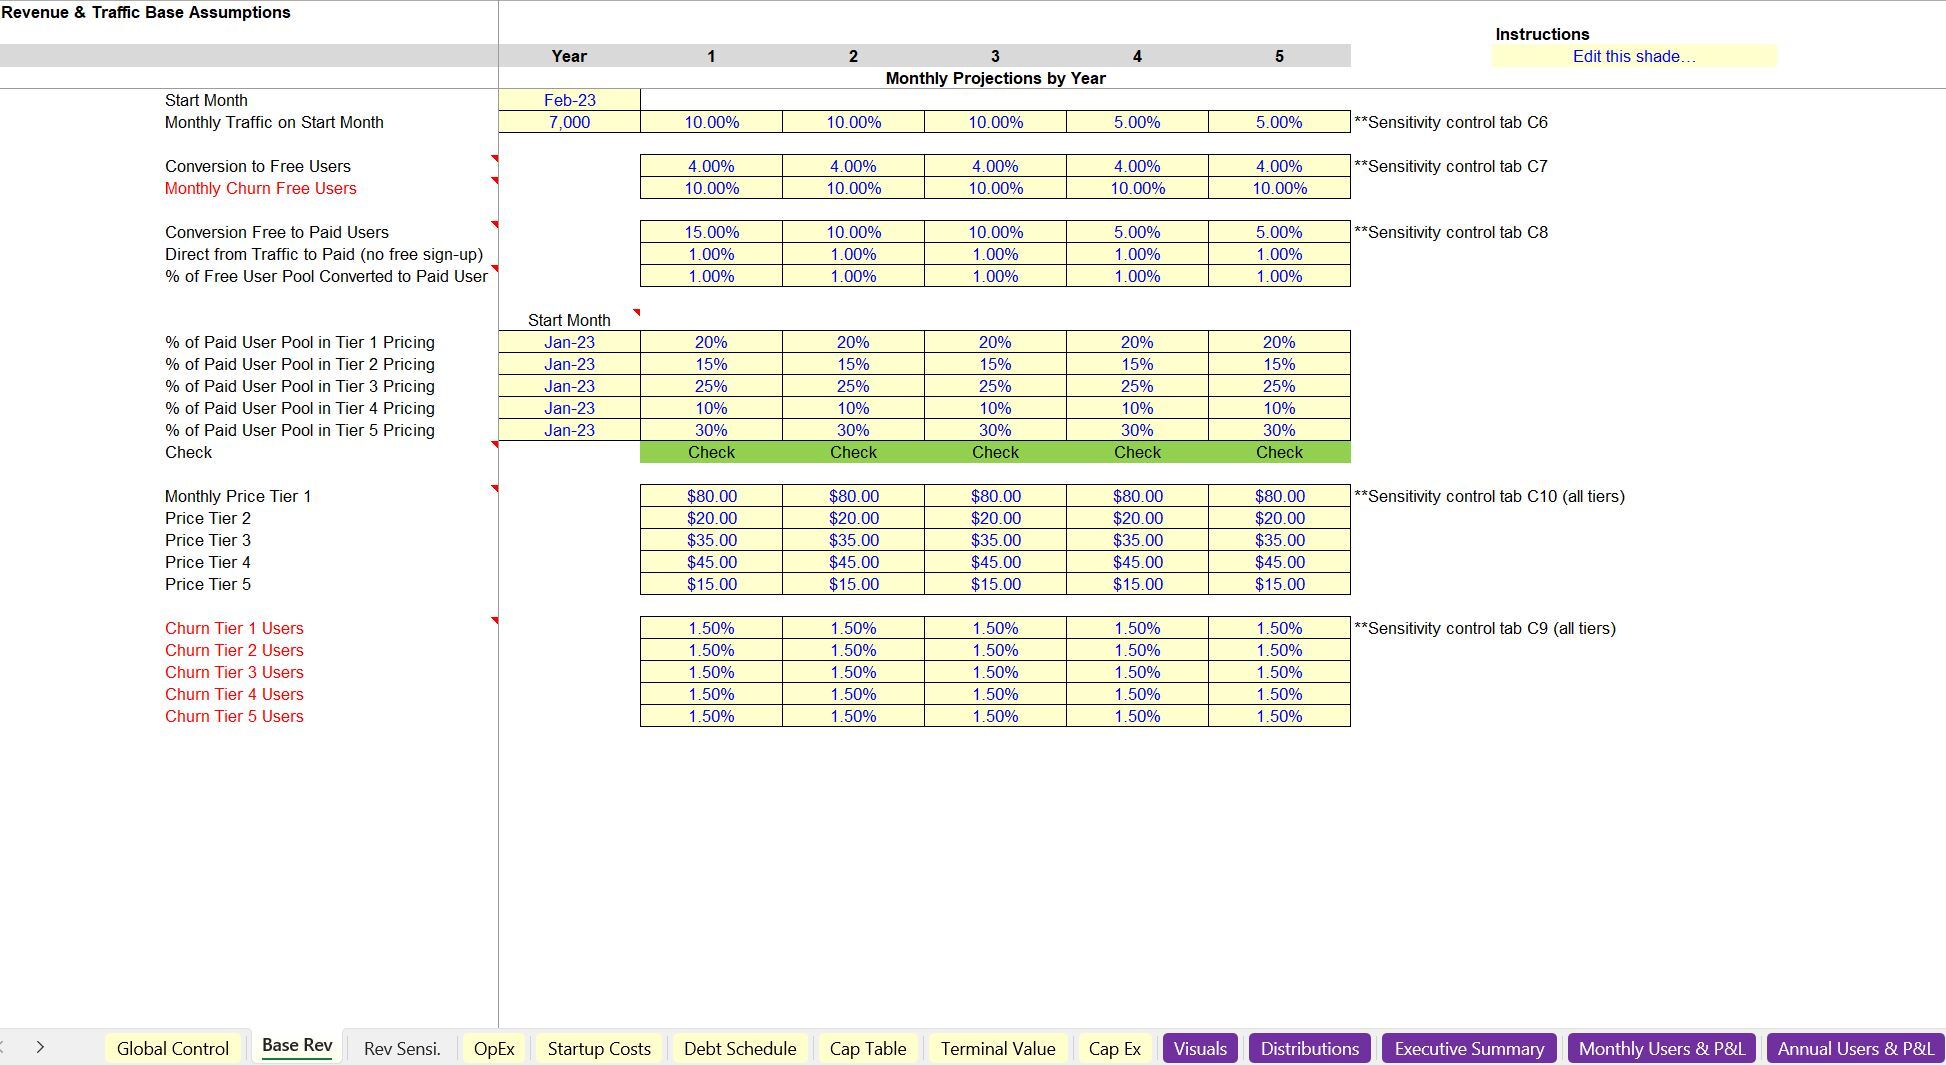Switch to the Terminal Value tab
This screenshot has height=1065, width=1946.
997,1048
